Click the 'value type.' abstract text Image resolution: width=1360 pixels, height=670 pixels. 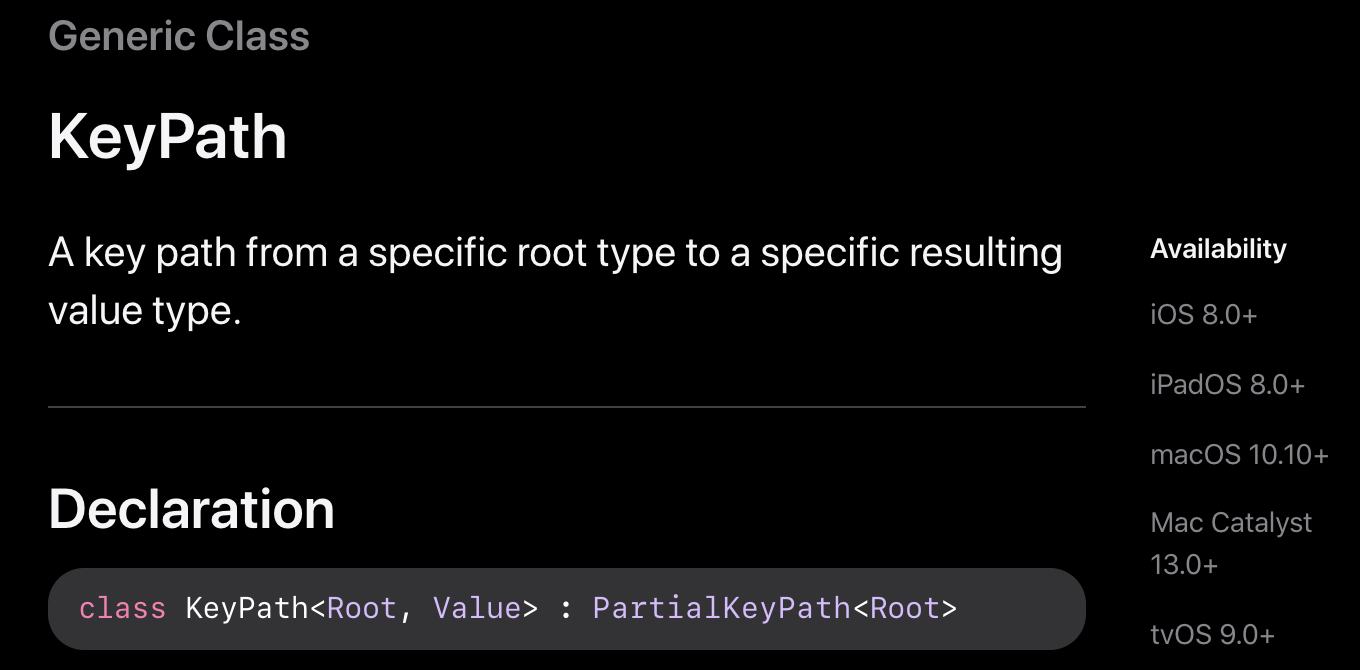point(145,311)
